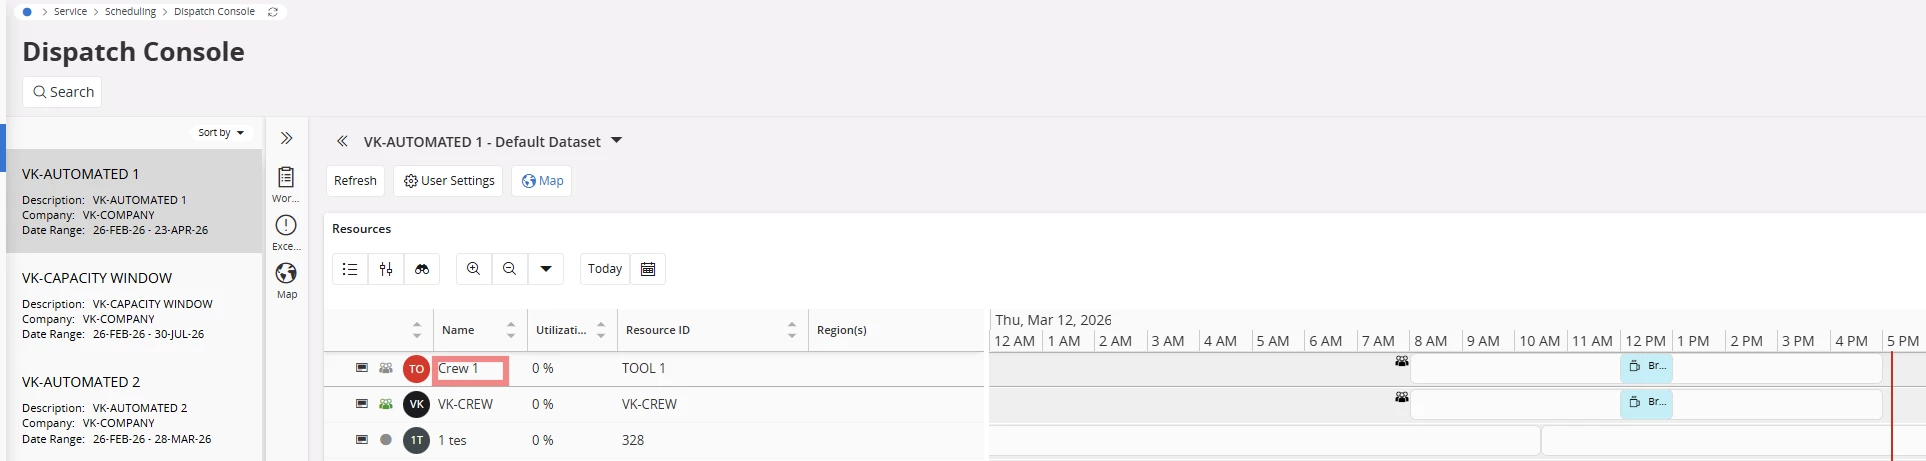Zoom in on the timeline
The height and width of the screenshot is (461, 1926).
[474, 269]
